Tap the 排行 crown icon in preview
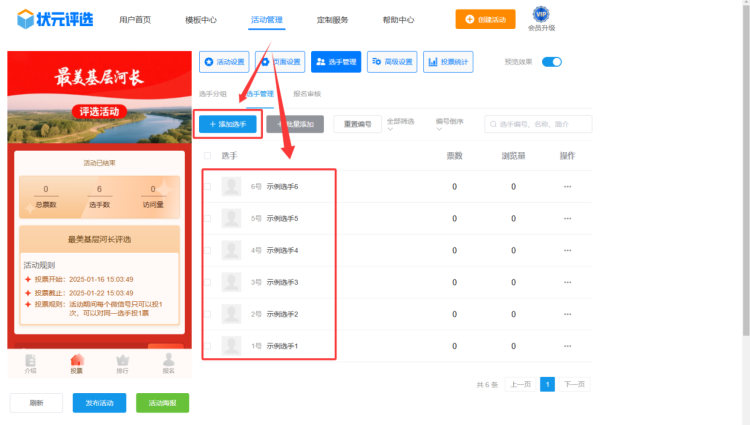750x425 pixels. 123,362
